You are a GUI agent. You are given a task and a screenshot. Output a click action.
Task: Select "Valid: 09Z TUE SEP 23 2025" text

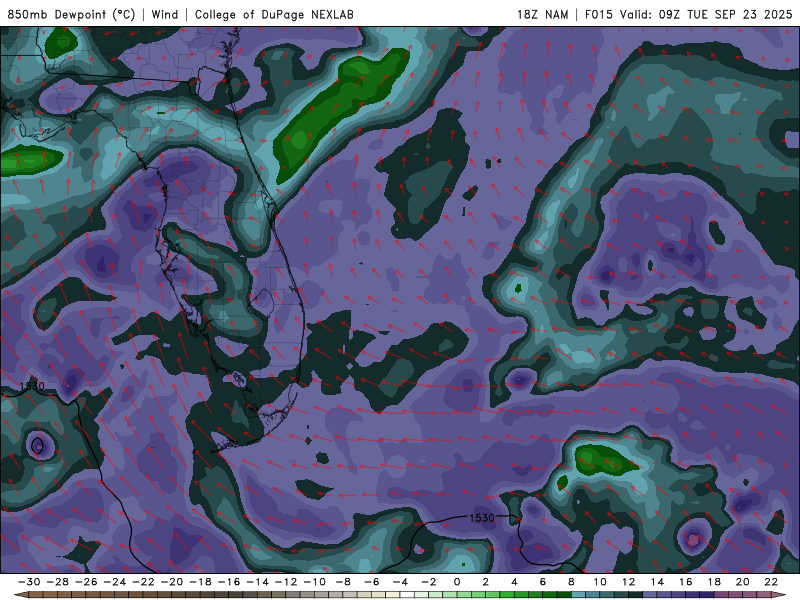point(706,14)
